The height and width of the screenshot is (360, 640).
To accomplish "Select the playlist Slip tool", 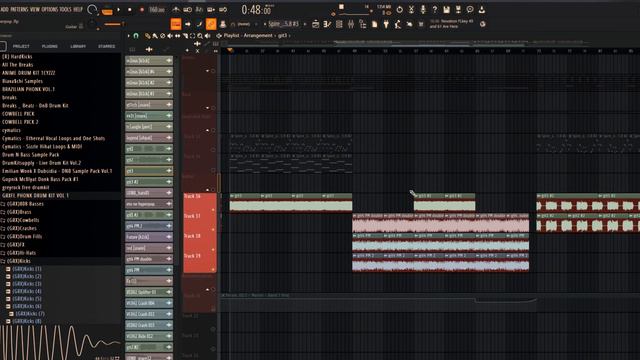I will 178,36.
